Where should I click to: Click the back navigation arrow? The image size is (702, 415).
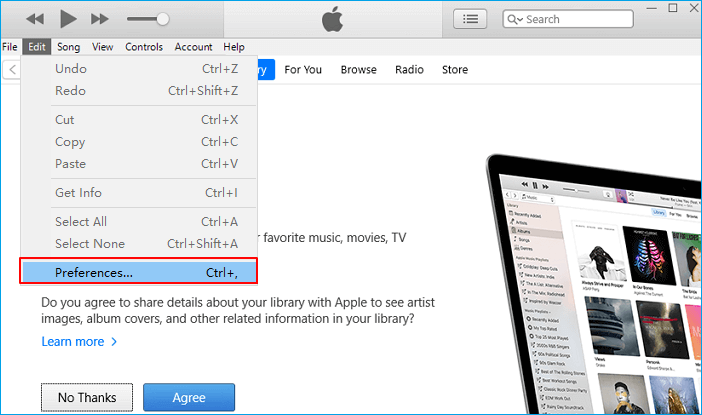pos(12,70)
